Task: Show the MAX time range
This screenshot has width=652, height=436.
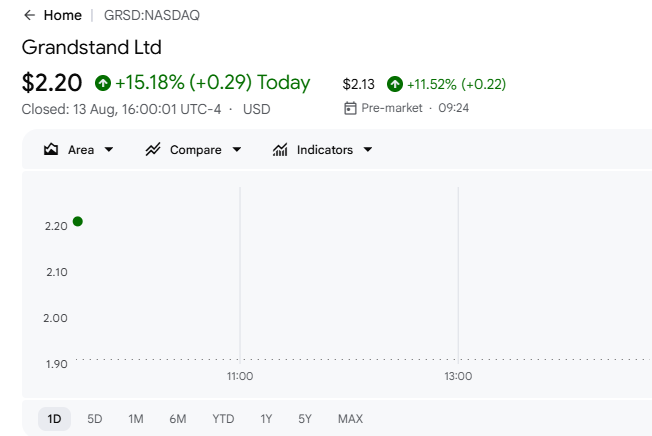Action: coord(350,419)
